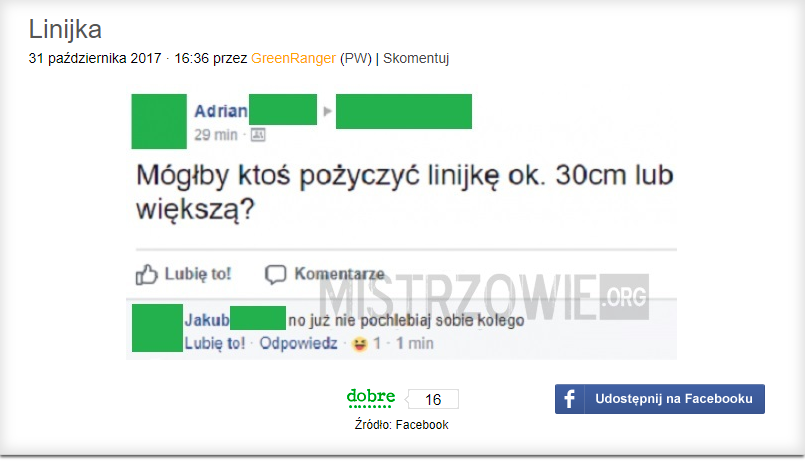Viewport: 805px width, 462px height.
Task: Click the Skomentuj link
Action: point(416,59)
